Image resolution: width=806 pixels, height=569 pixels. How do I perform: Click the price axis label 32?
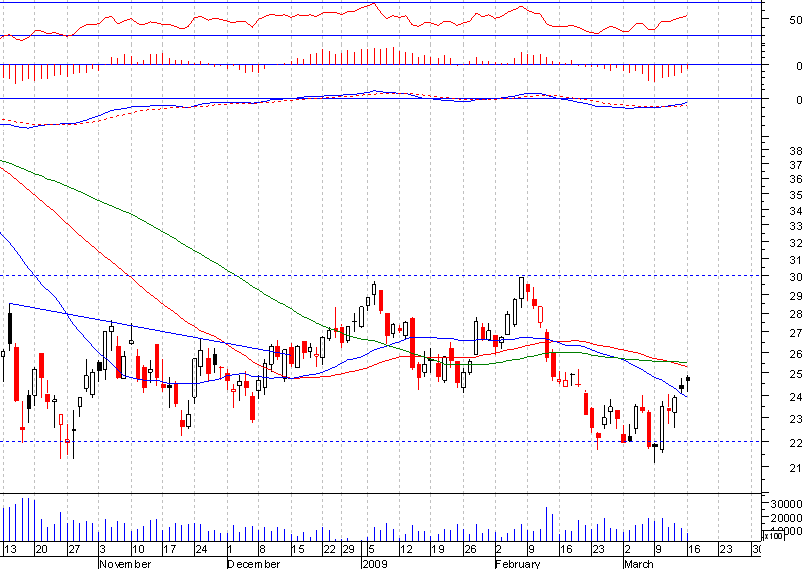[x=796, y=243]
